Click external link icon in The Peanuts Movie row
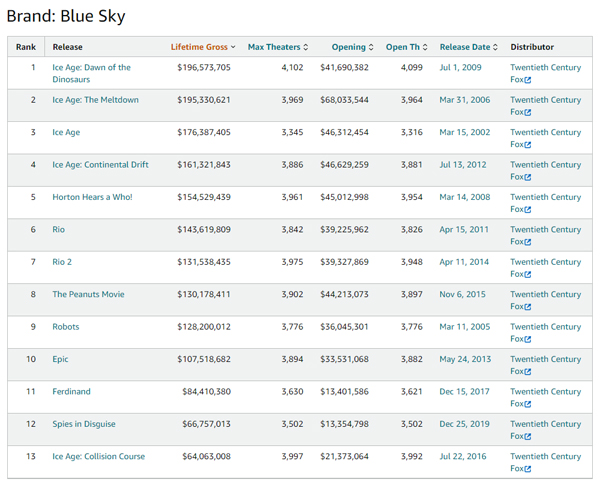The width and height of the screenshot is (600, 488). 528,307
